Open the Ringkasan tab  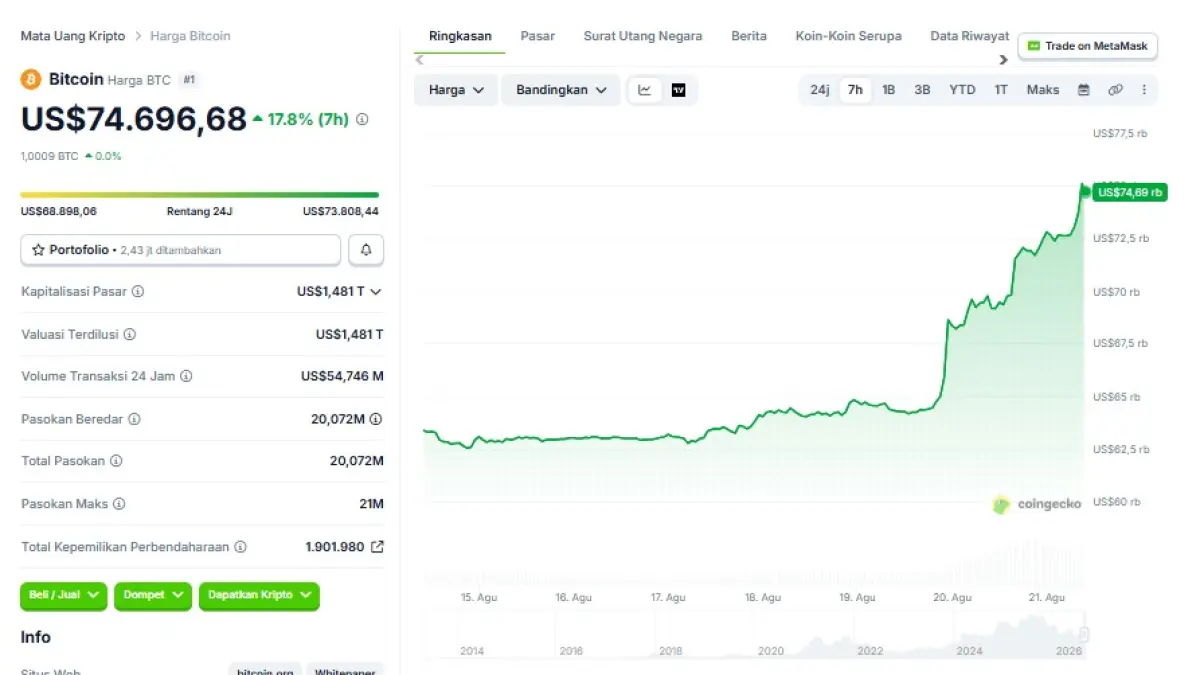tap(460, 36)
